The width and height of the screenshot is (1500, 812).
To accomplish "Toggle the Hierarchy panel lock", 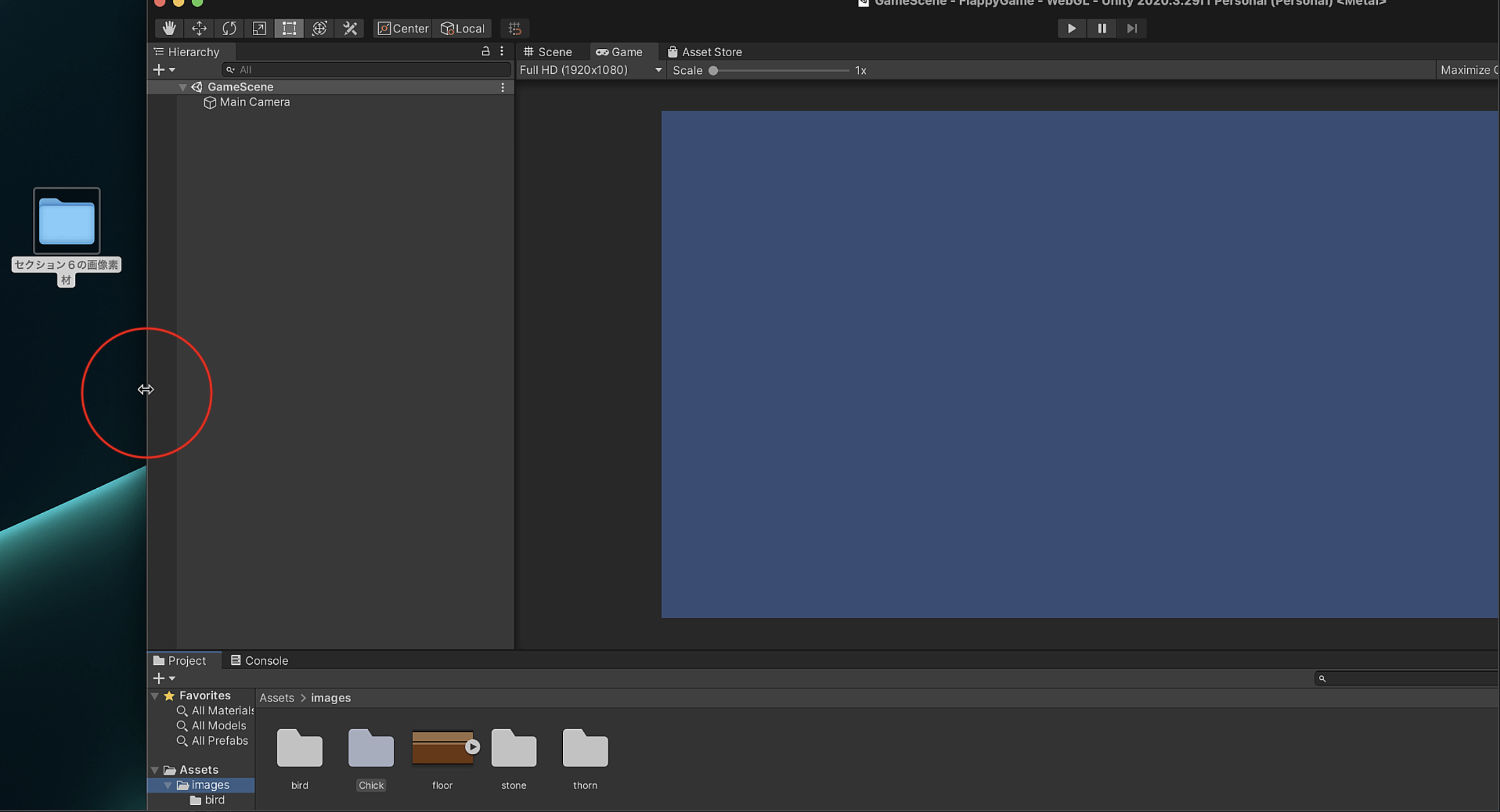I will [x=486, y=51].
